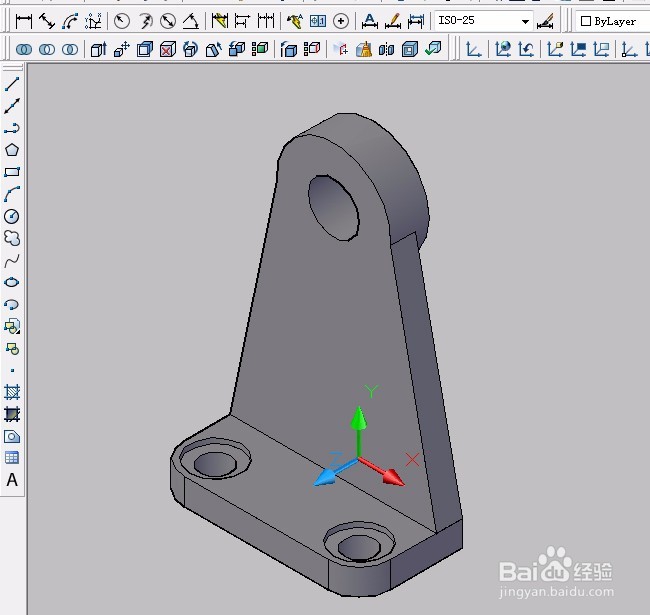The image size is (650, 615).
Task: Select the Region tool
Action: (12, 436)
